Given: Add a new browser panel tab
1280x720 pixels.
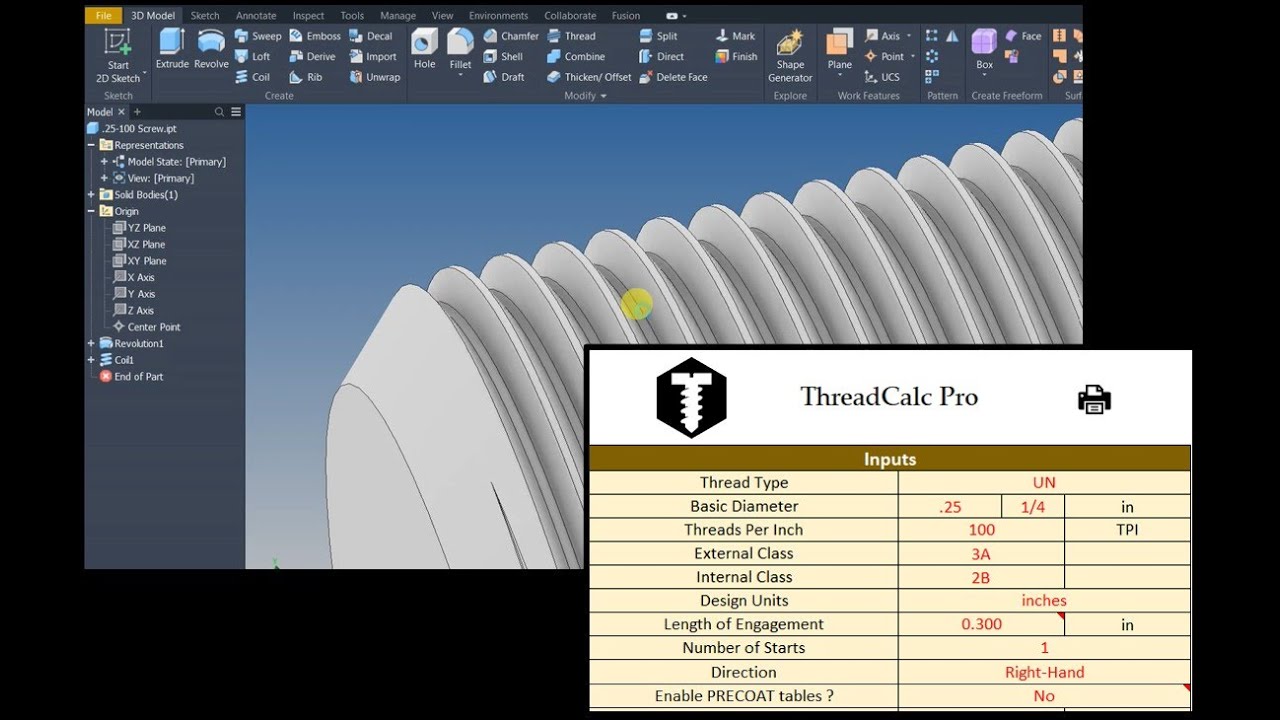Looking at the screenshot, I should click(x=137, y=112).
